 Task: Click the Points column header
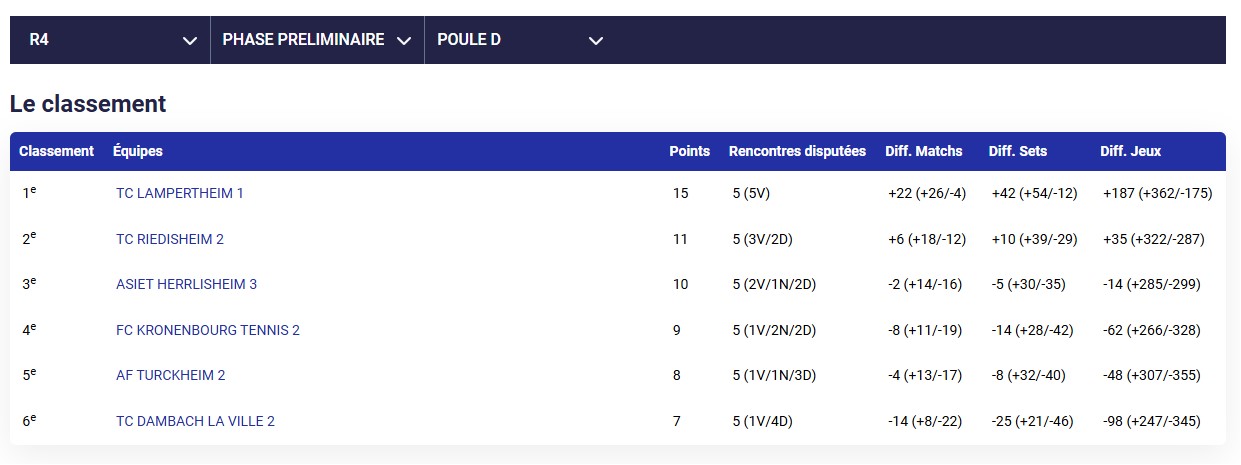pyautogui.click(x=690, y=151)
